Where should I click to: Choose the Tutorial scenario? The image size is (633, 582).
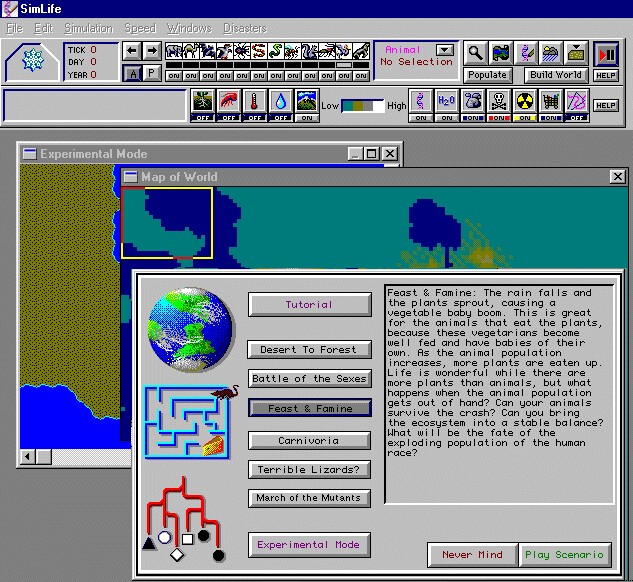point(309,304)
